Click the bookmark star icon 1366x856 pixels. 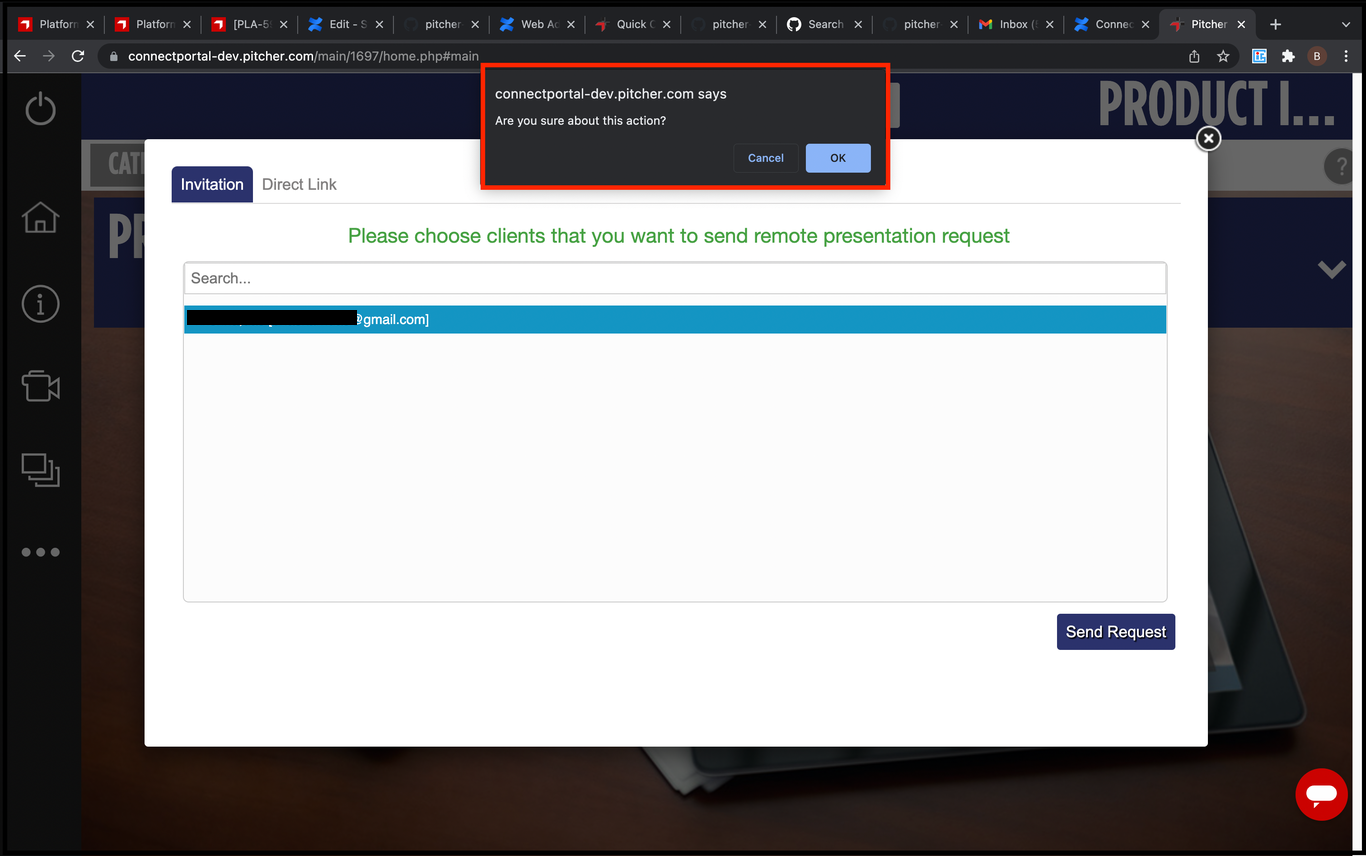[1222, 57]
